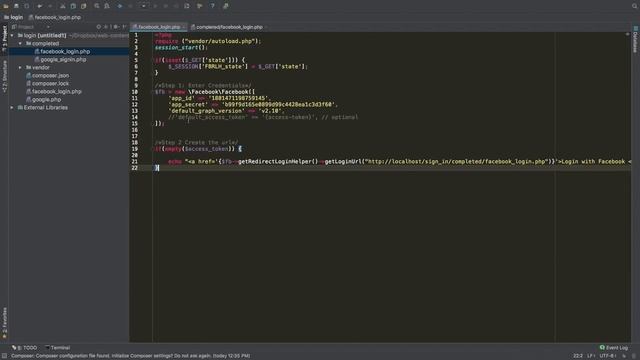Click the Save All toolbar icon

16,6
